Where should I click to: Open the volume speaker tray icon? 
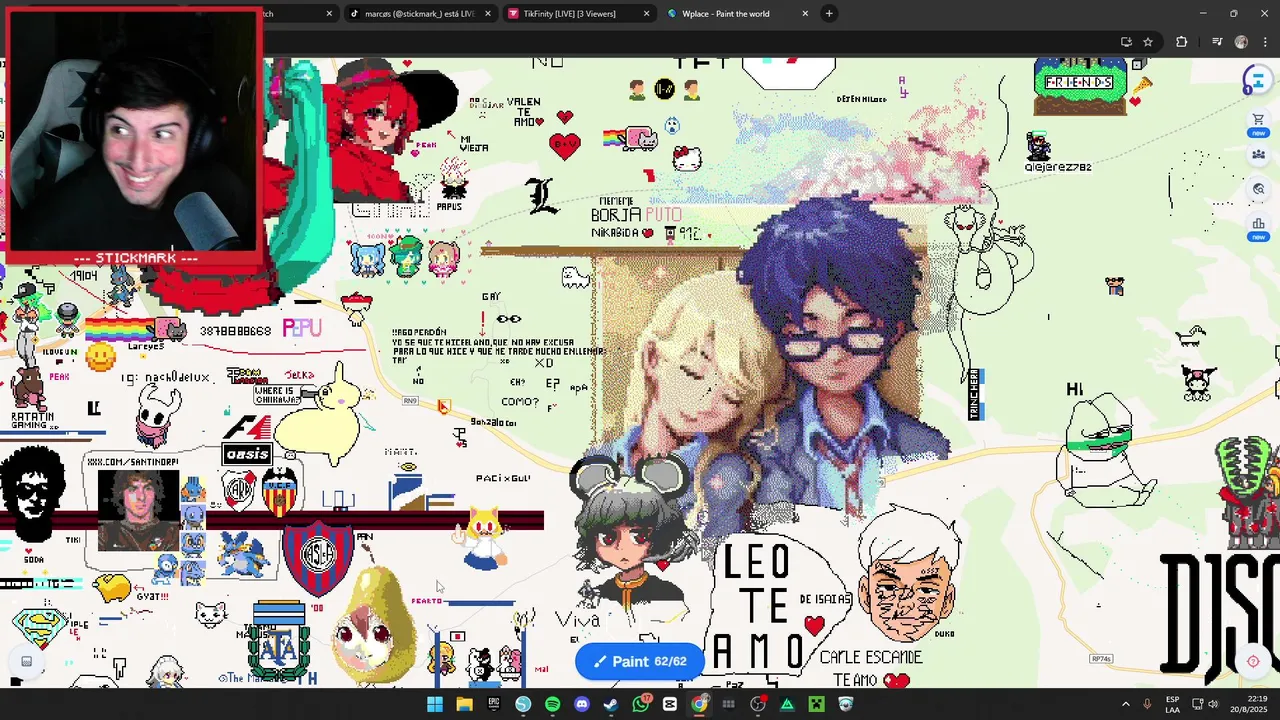(x=1213, y=704)
